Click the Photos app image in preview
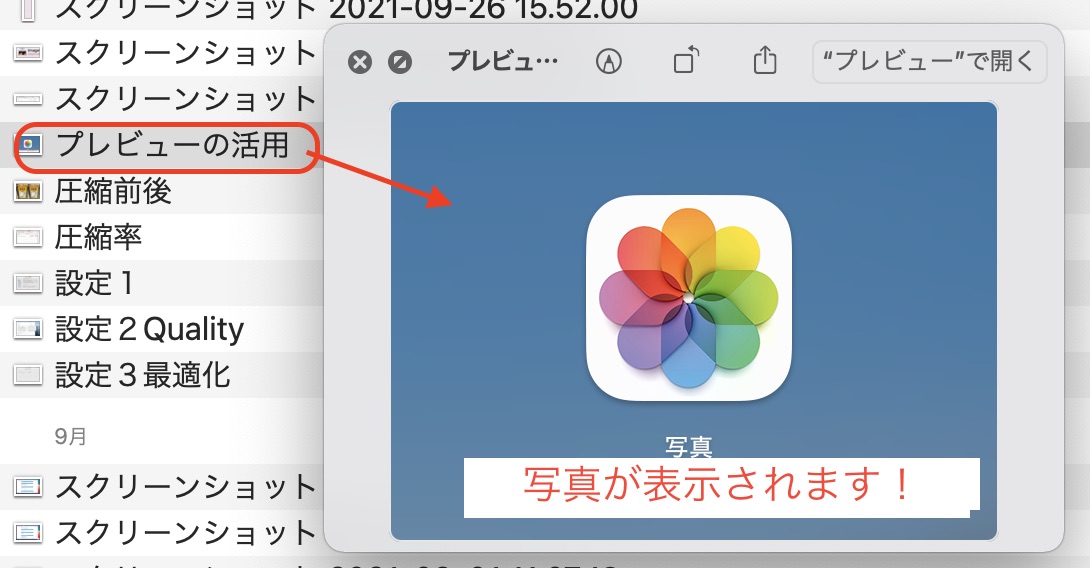Image resolution: width=1090 pixels, height=568 pixels. point(689,298)
